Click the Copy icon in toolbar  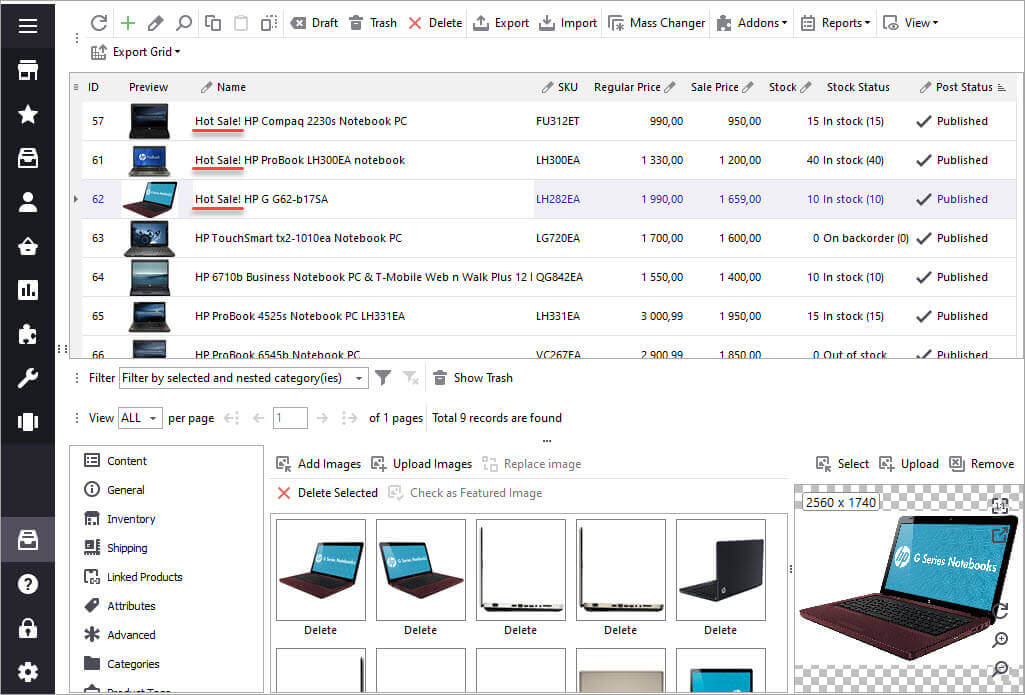[x=213, y=22]
